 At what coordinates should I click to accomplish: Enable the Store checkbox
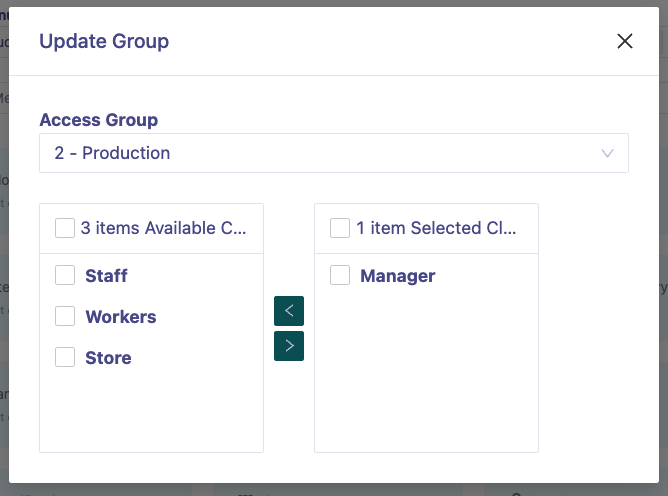[x=65, y=357]
